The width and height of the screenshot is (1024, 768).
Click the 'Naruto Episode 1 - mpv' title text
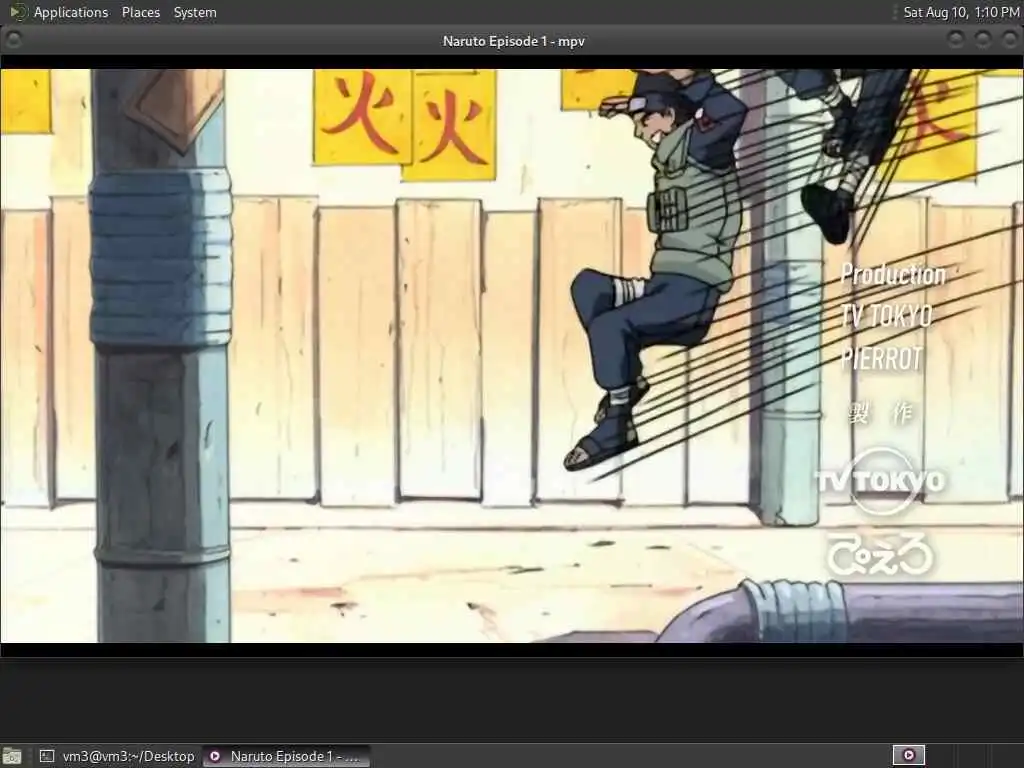click(513, 41)
